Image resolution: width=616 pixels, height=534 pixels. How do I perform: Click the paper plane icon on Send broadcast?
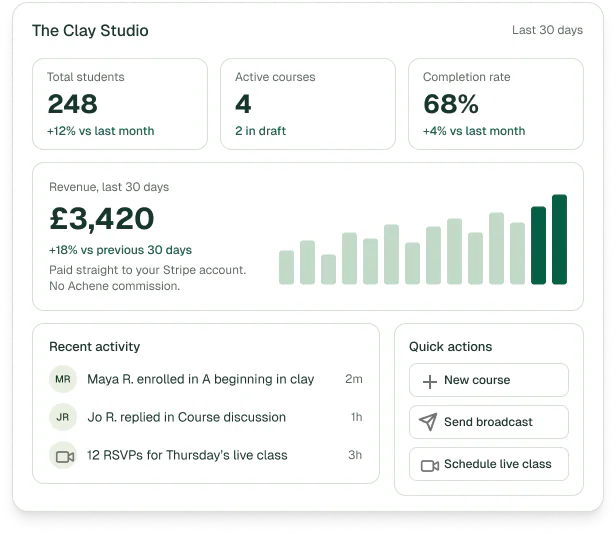[x=428, y=422]
